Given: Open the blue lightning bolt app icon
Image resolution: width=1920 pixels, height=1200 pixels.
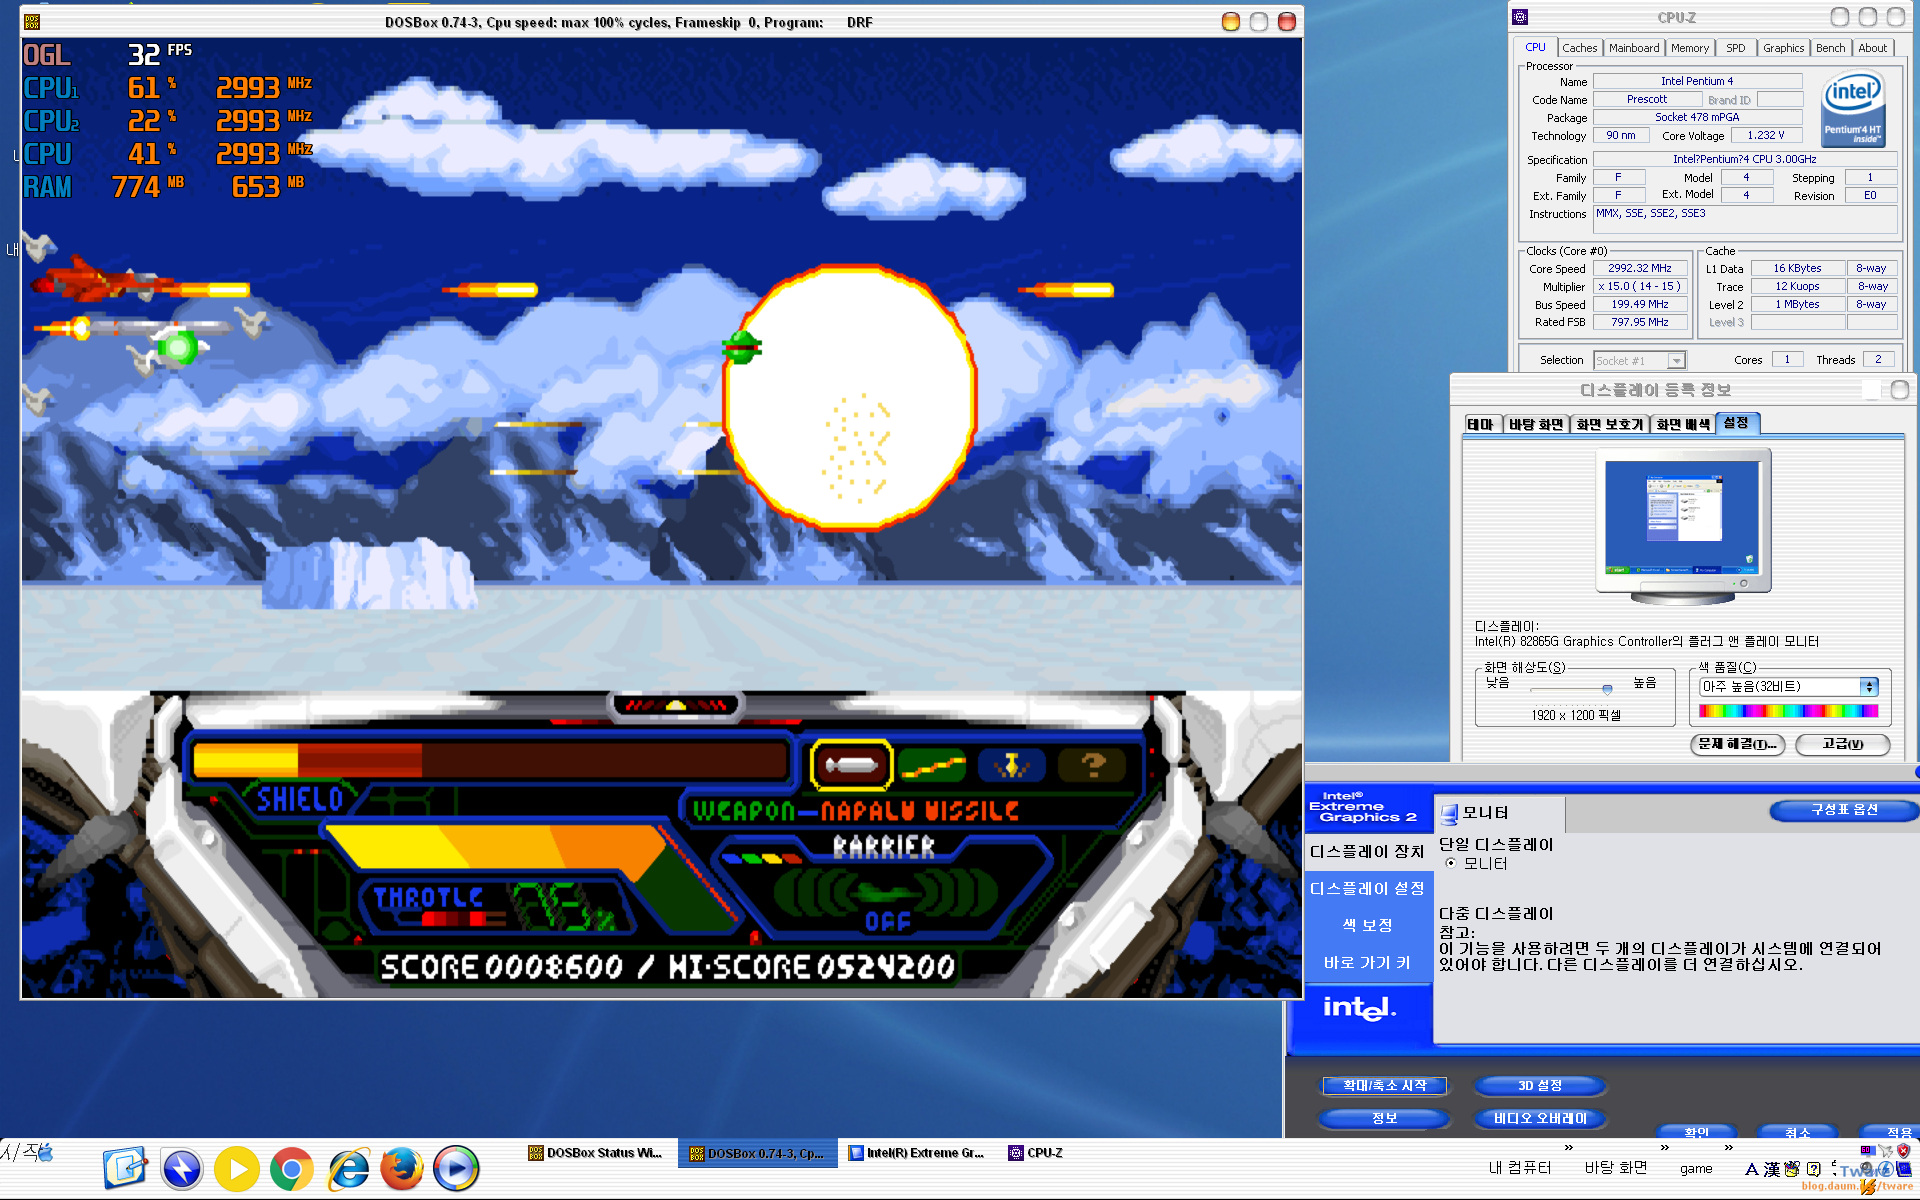Looking at the screenshot, I should click(182, 1169).
